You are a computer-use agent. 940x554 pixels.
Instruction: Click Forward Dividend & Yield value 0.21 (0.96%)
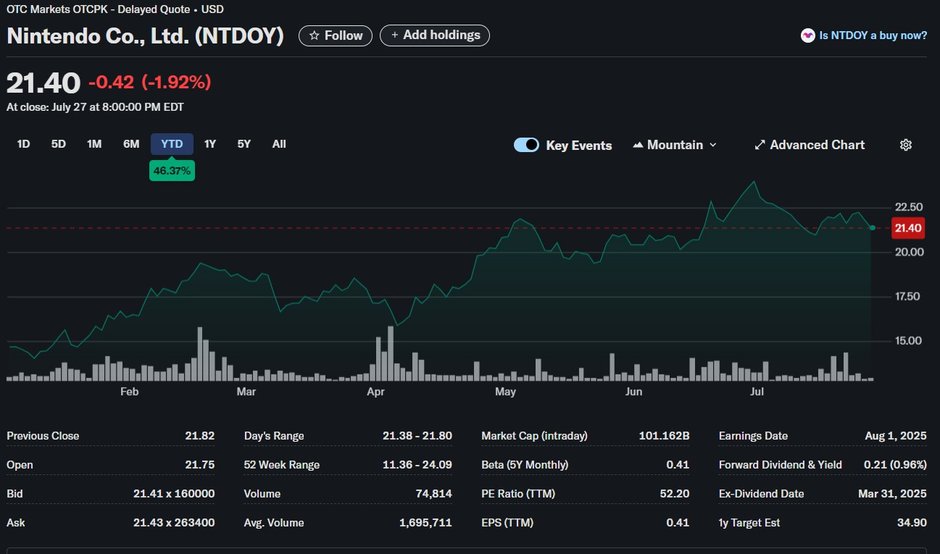click(895, 465)
